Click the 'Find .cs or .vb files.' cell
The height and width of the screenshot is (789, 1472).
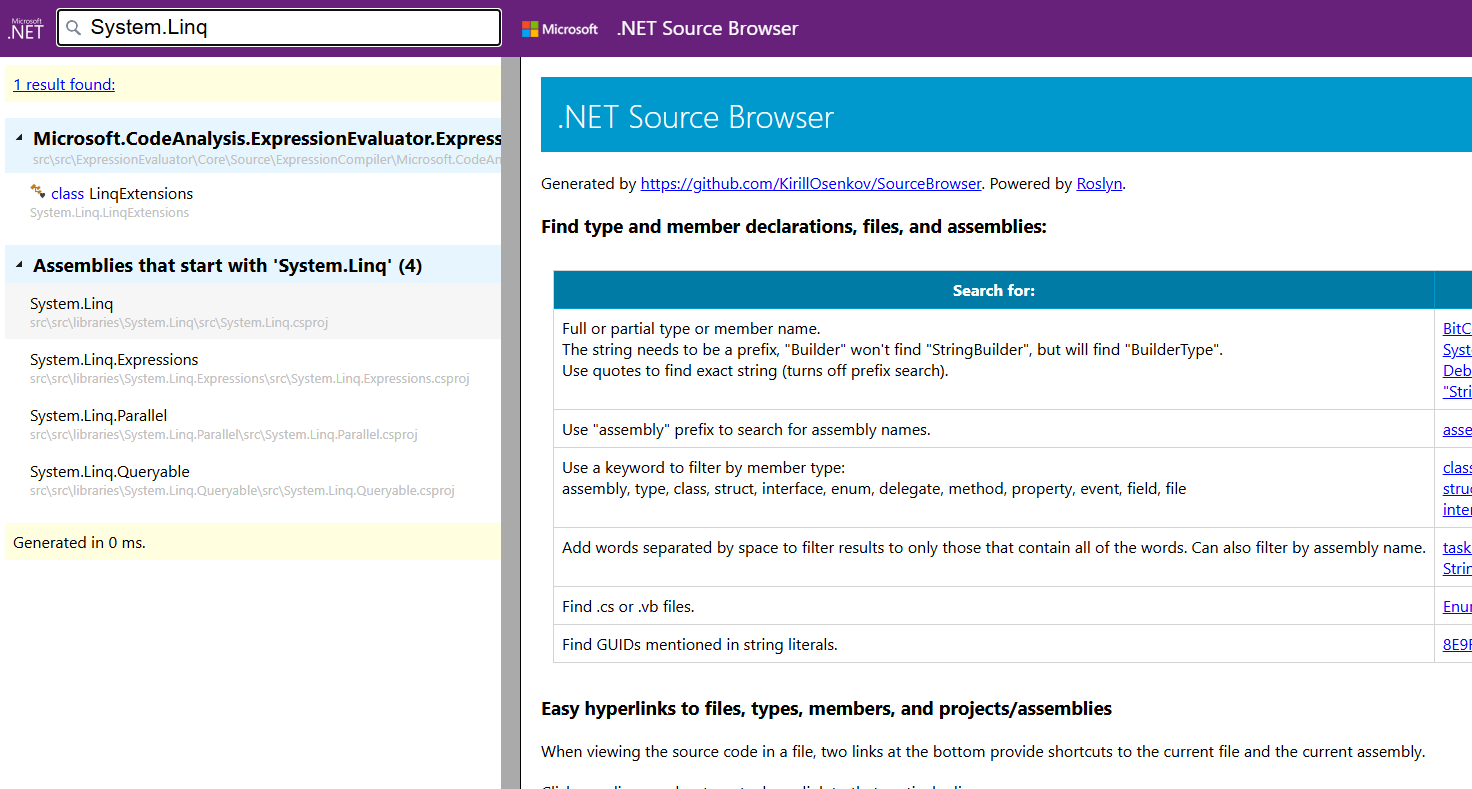994,606
